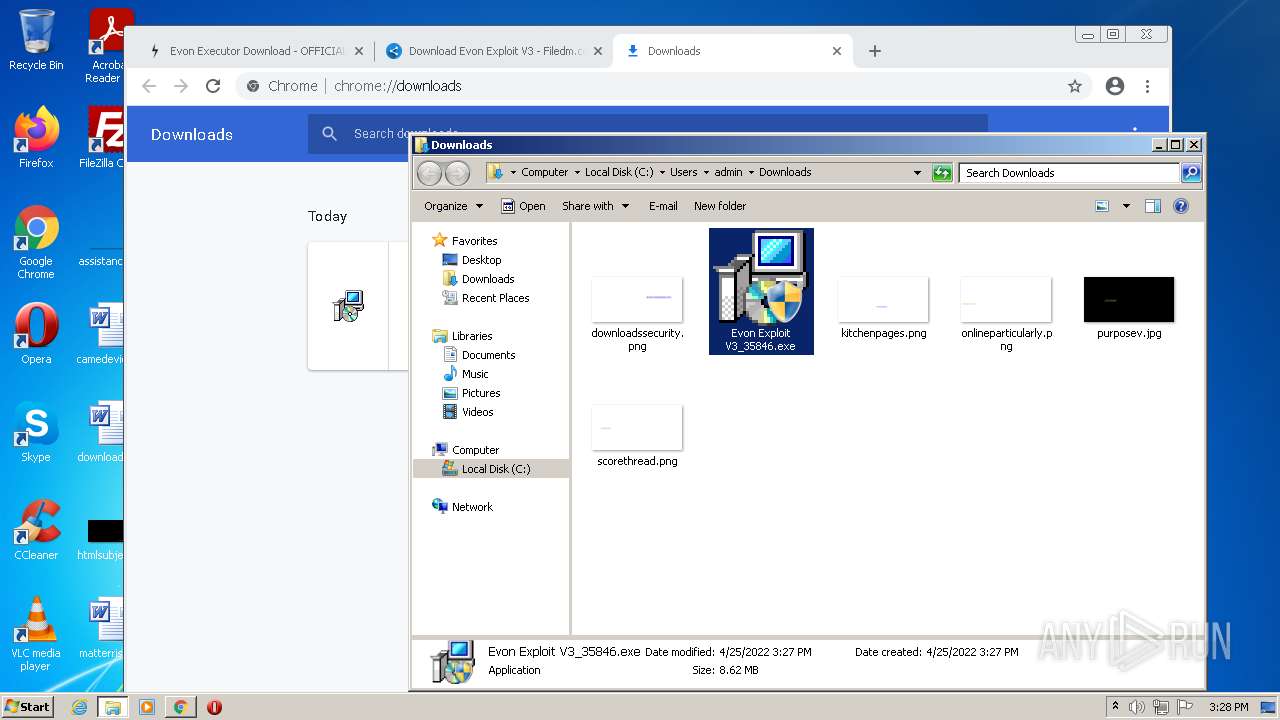Close the Evon Executor Download tab
This screenshot has width=1280, height=720.
click(359, 51)
